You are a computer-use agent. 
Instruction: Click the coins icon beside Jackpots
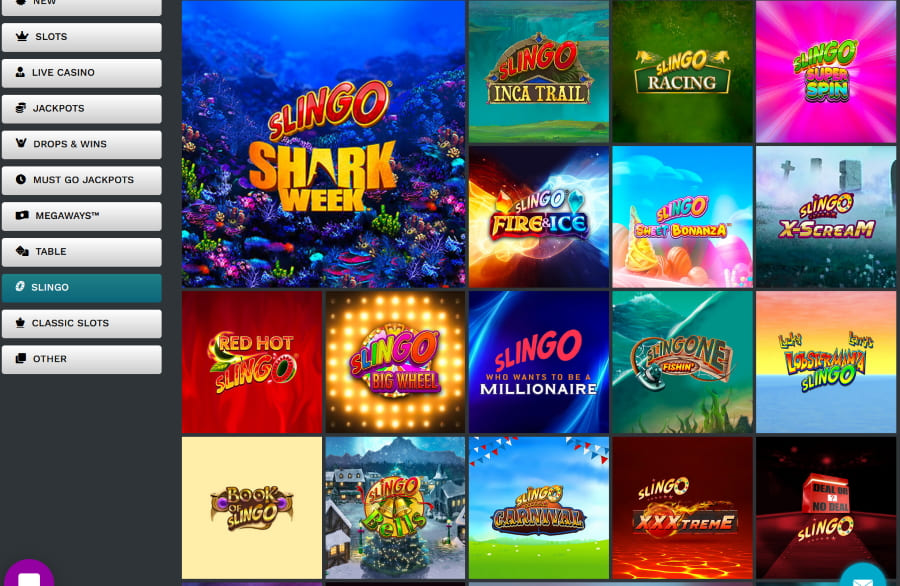click(x=21, y=108)
